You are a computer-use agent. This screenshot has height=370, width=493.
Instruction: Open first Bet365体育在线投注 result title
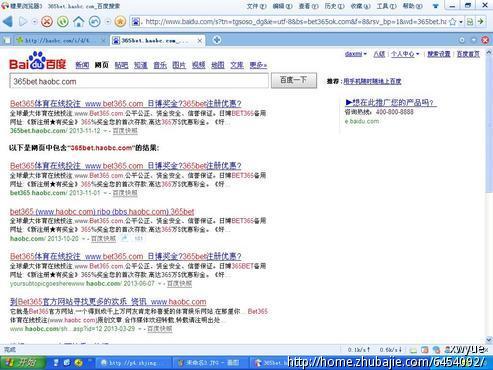point(126,103)
